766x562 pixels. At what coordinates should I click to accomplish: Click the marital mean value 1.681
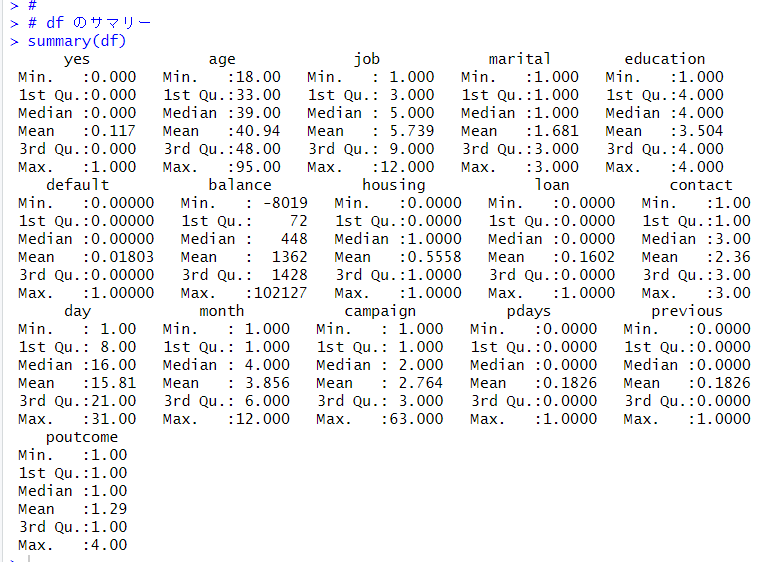tap(556, 131)
